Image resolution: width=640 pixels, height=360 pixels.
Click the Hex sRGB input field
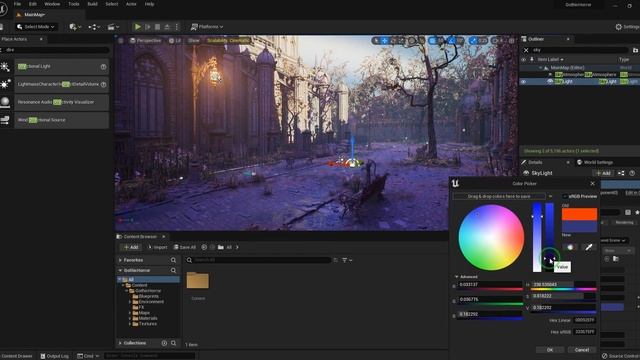[585, 332]
